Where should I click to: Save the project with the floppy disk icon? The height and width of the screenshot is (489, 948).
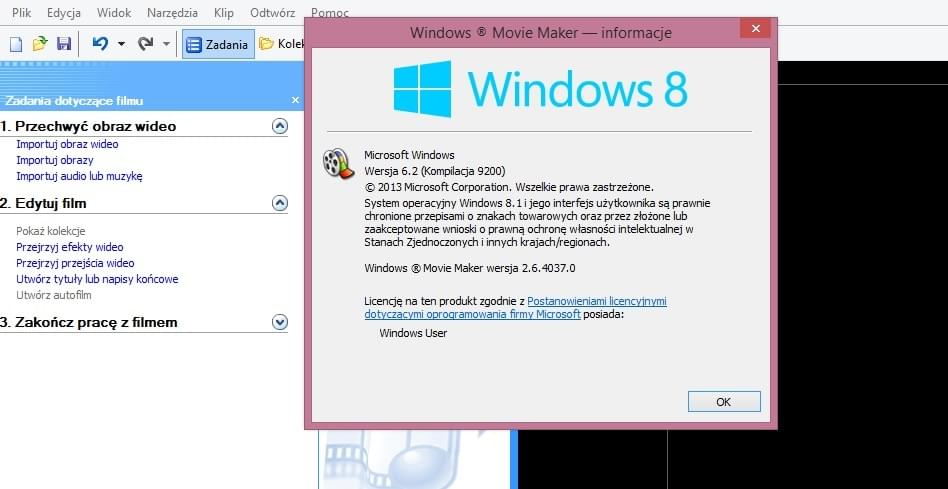click(x=64, y=44)
